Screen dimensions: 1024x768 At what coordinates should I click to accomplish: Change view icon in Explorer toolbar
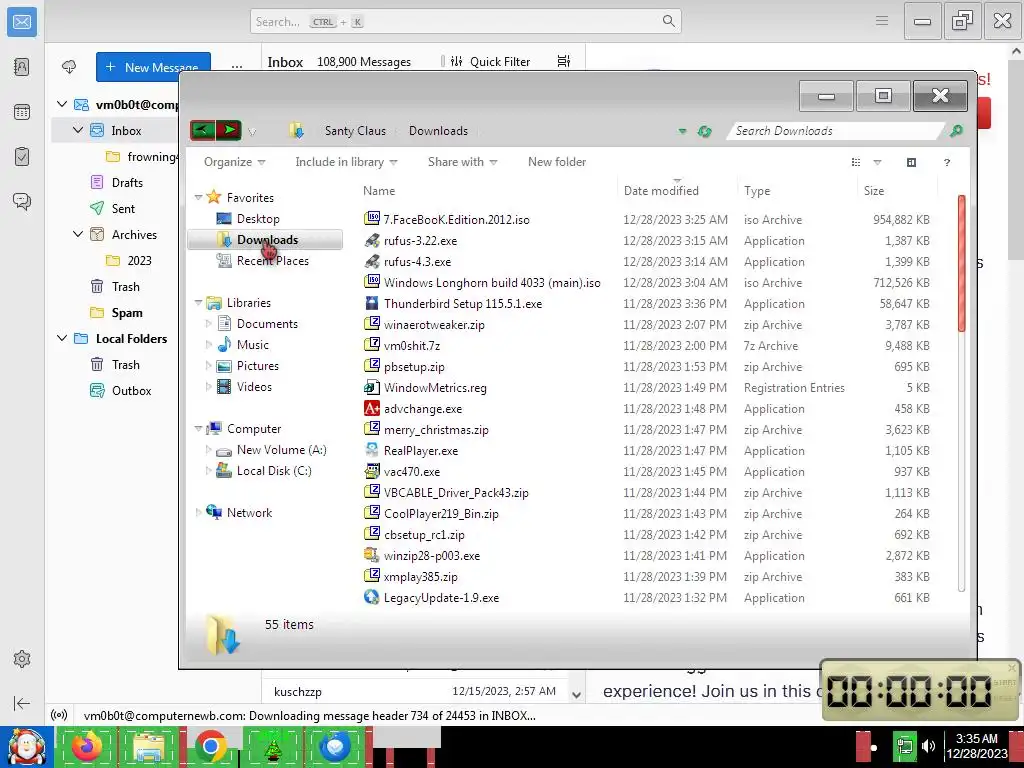tap(856, 162)
